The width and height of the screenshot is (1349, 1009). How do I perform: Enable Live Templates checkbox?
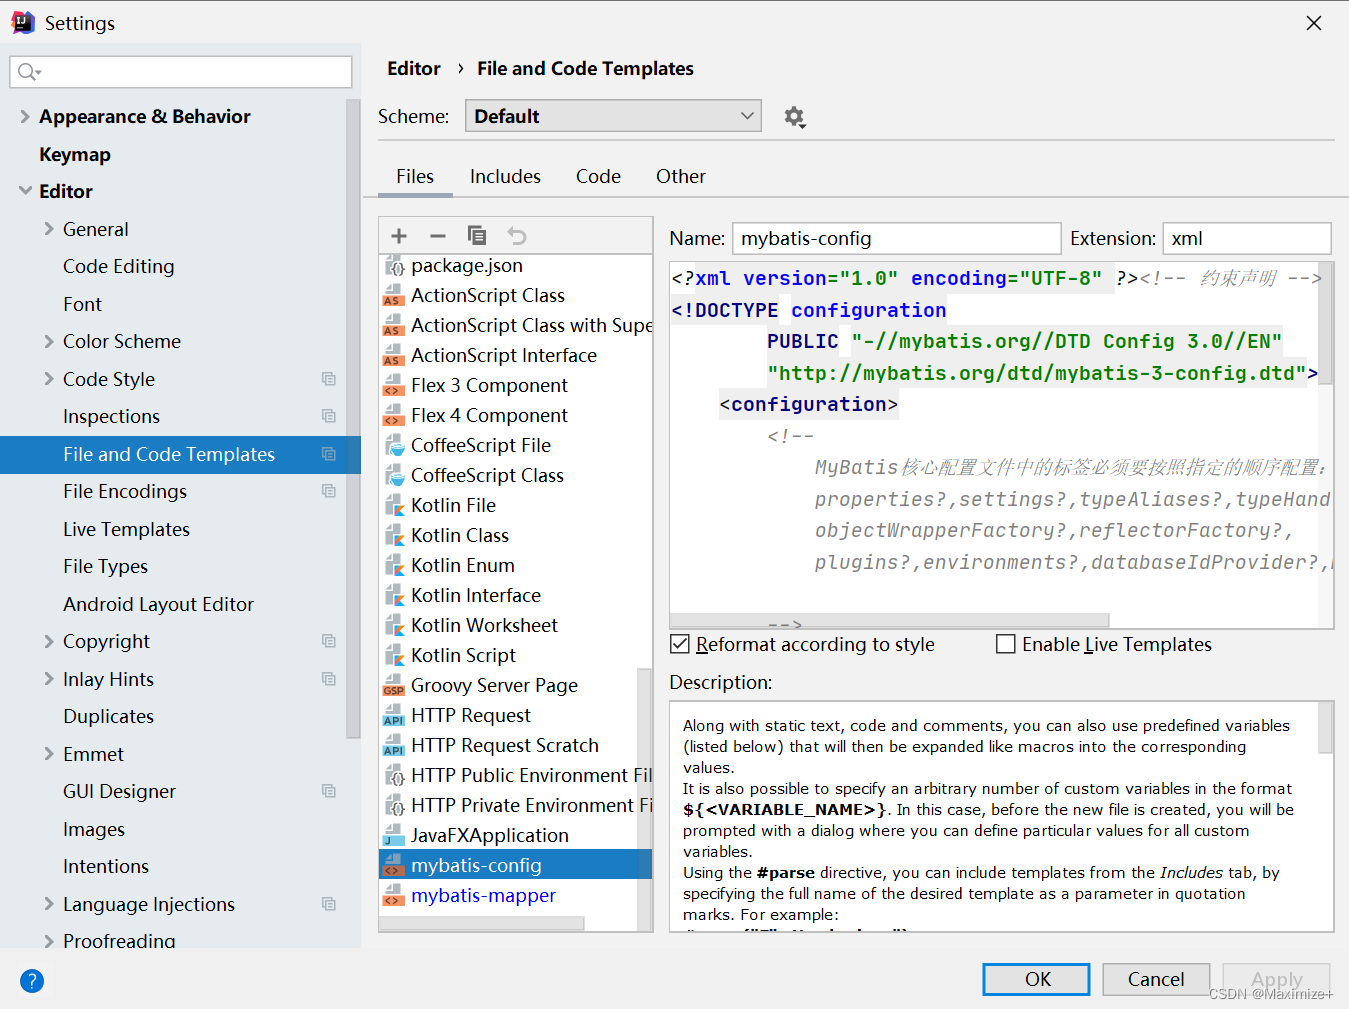1006,644
